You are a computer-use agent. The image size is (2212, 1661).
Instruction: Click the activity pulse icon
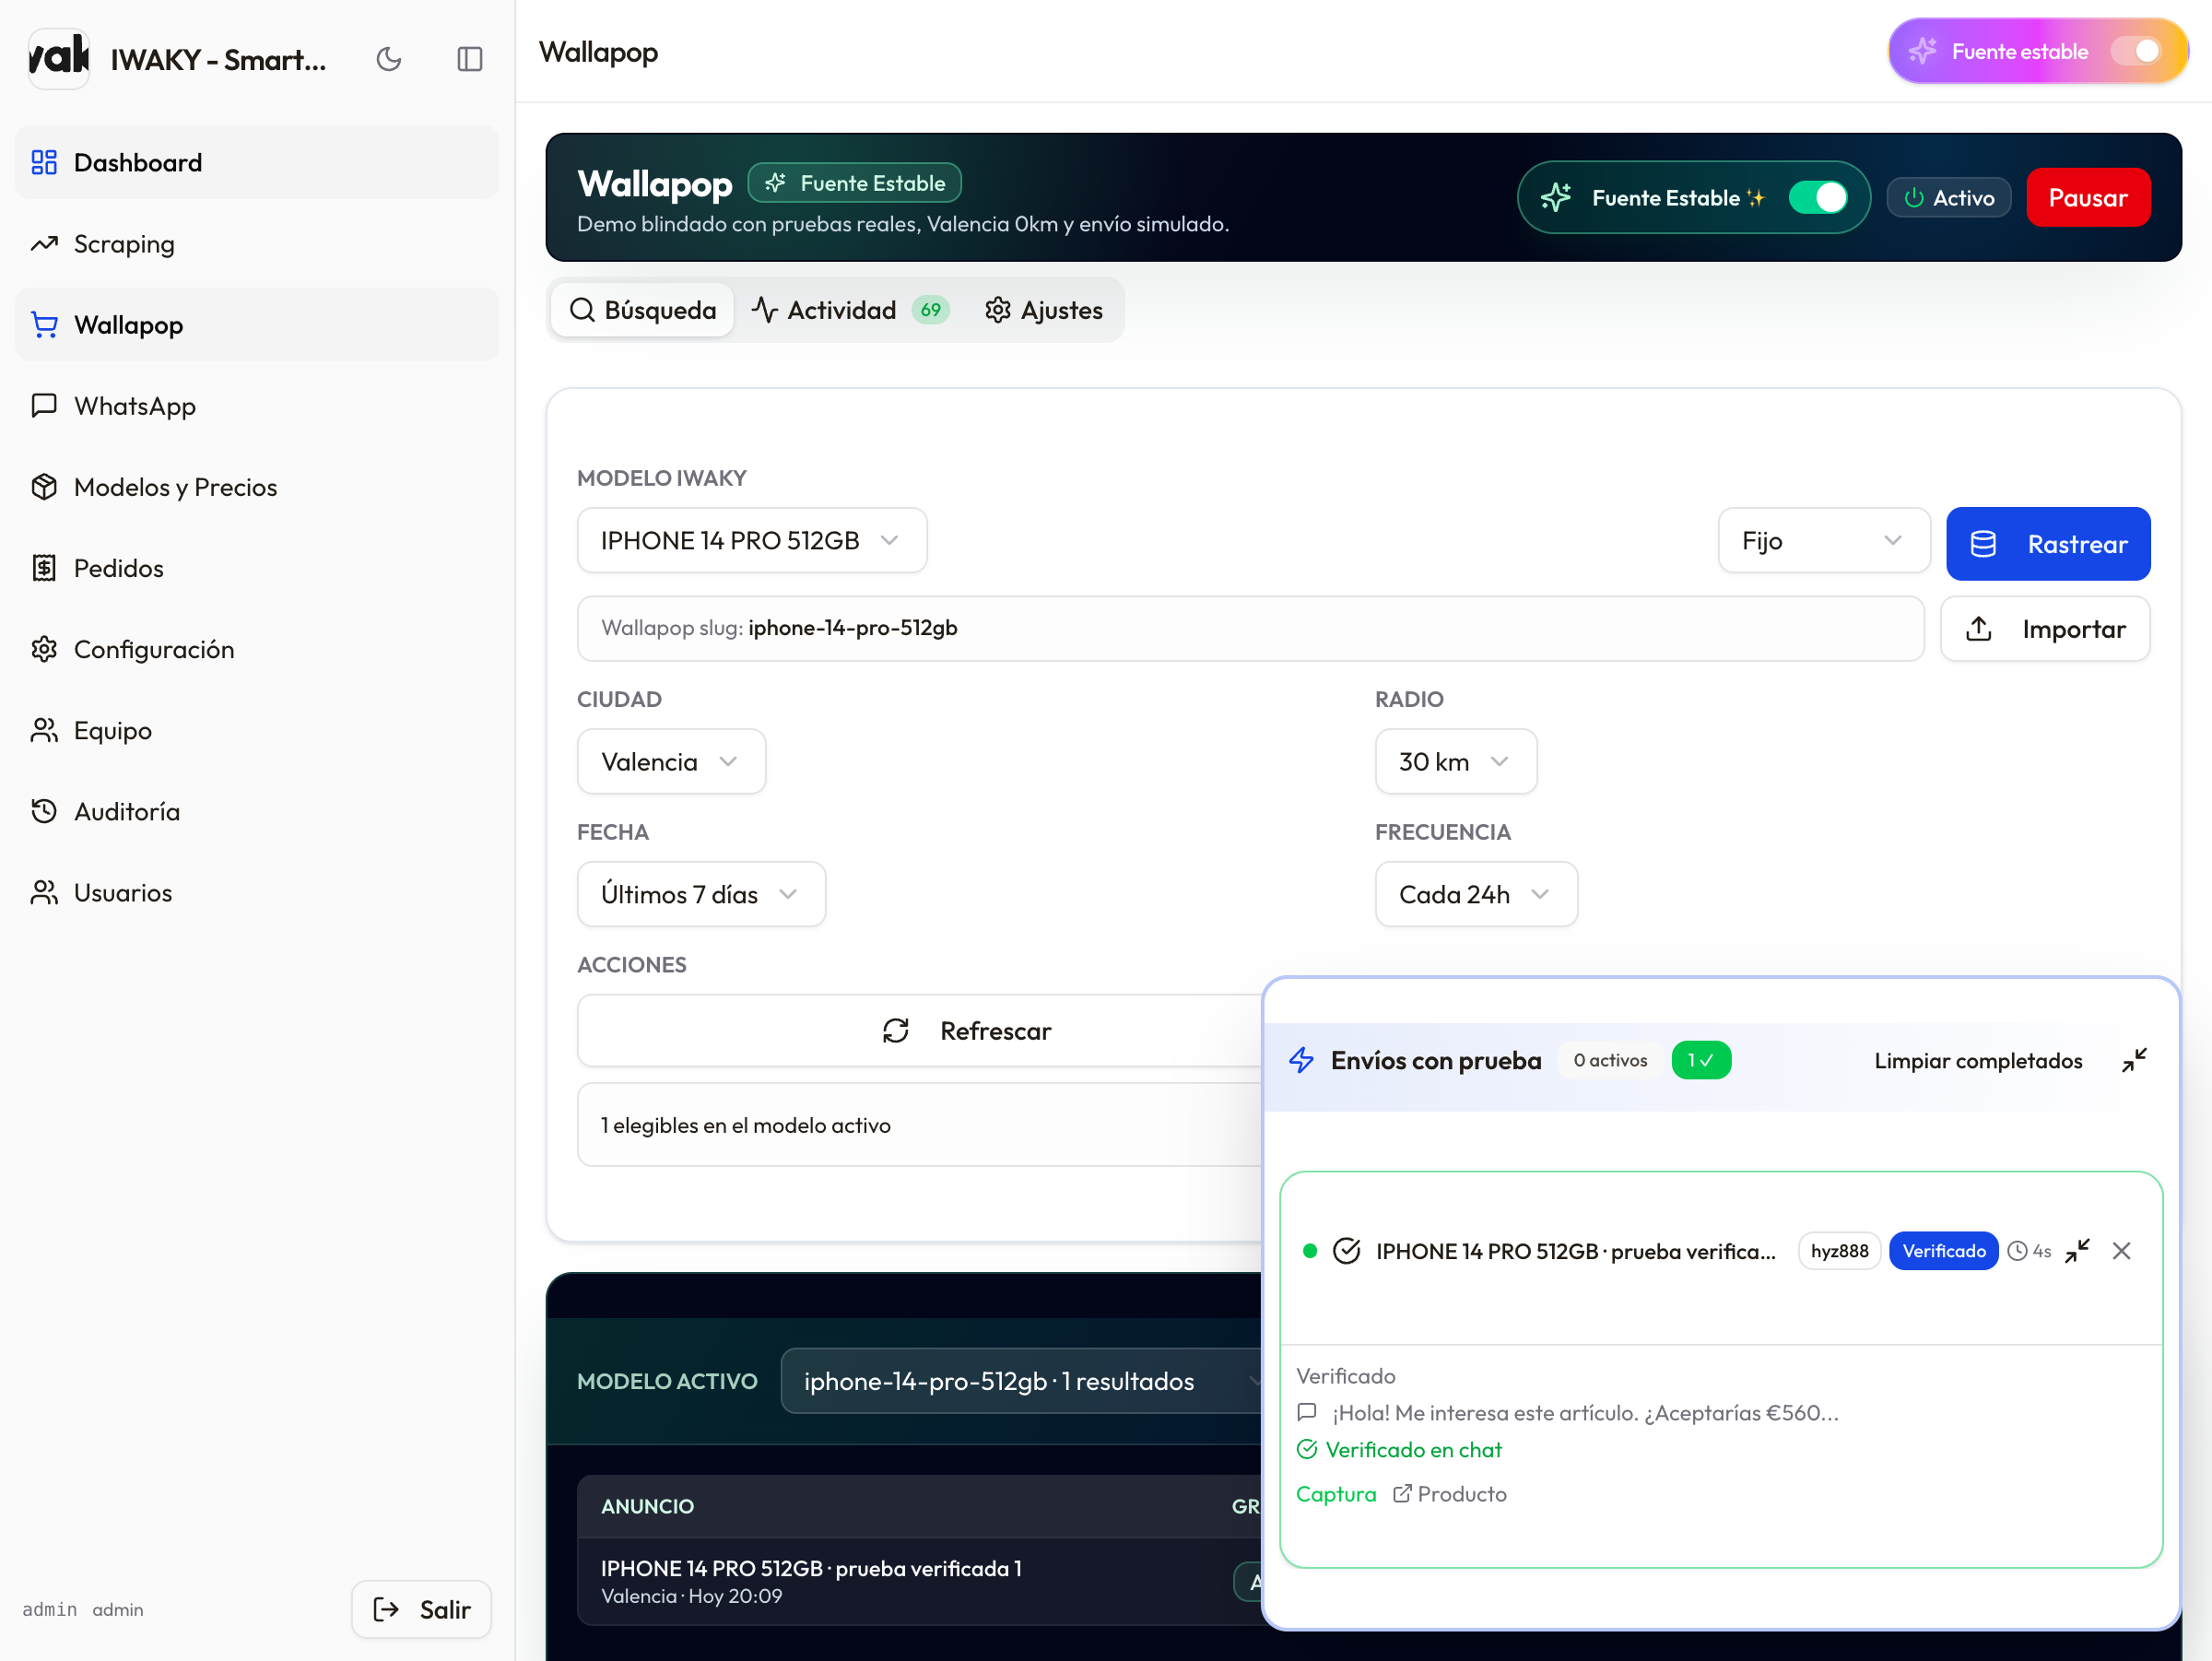[765, 310]
